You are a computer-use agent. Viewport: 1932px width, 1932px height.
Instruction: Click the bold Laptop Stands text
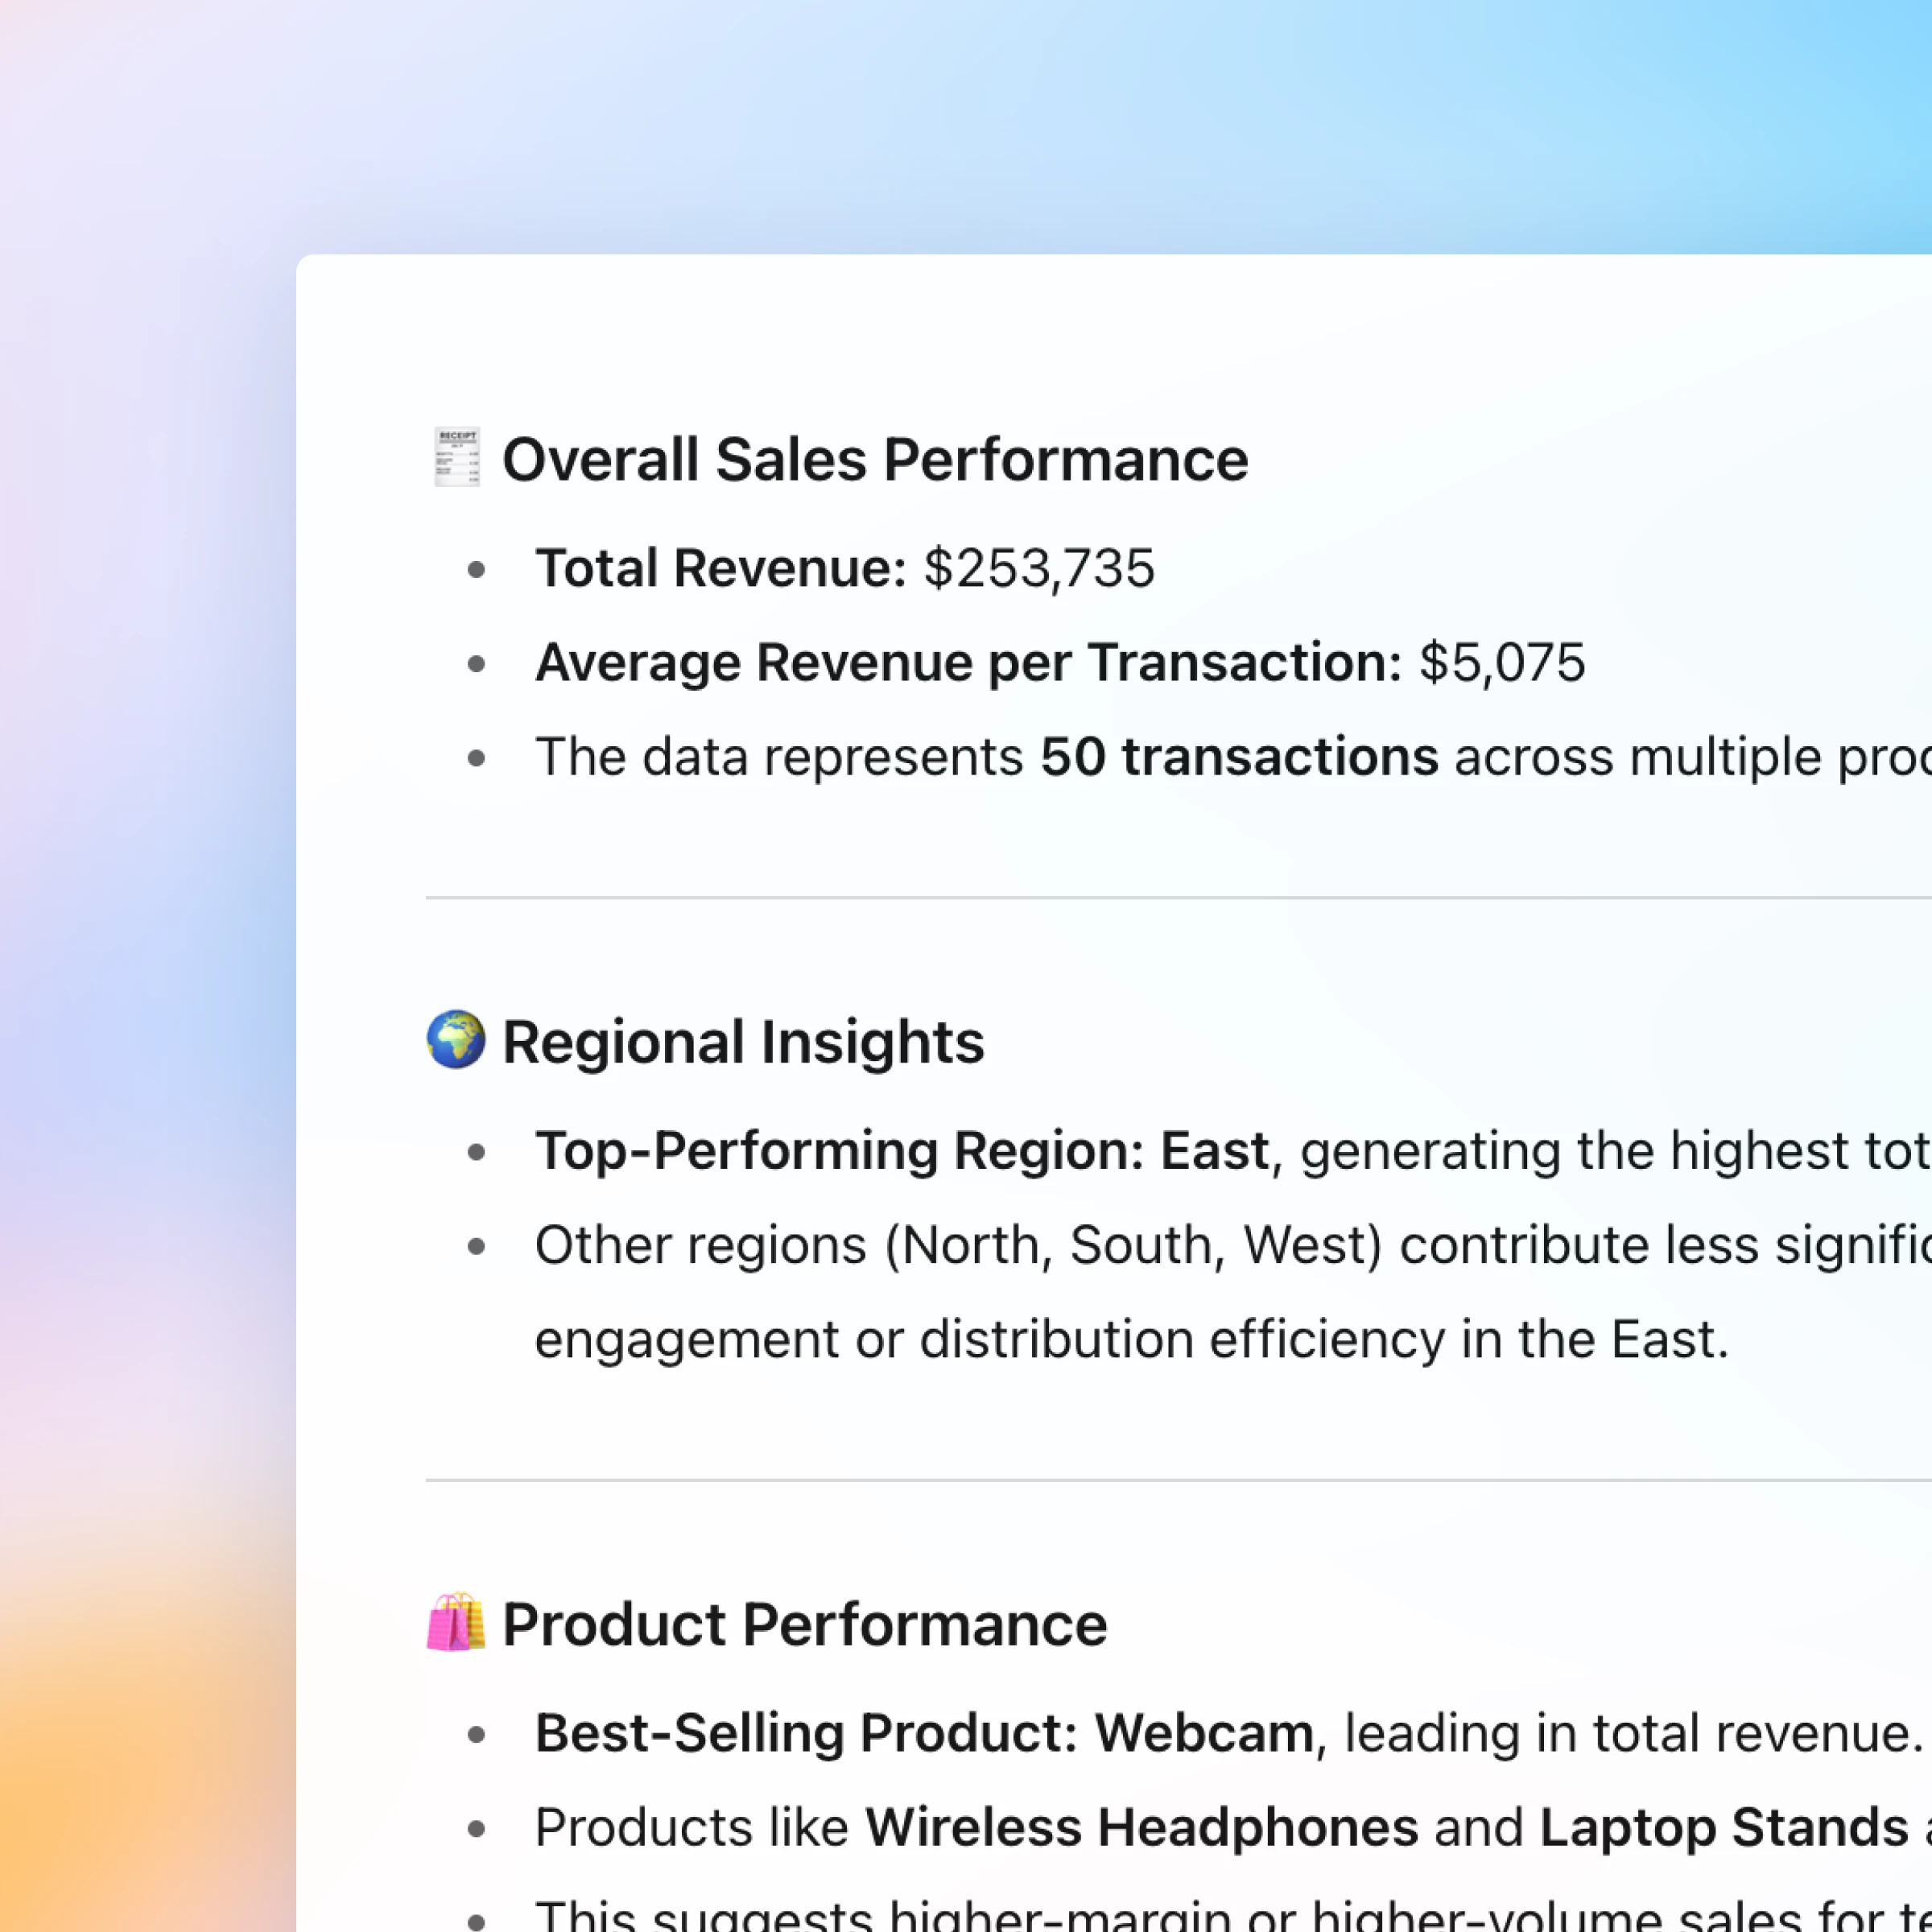click(1723, 1827)
